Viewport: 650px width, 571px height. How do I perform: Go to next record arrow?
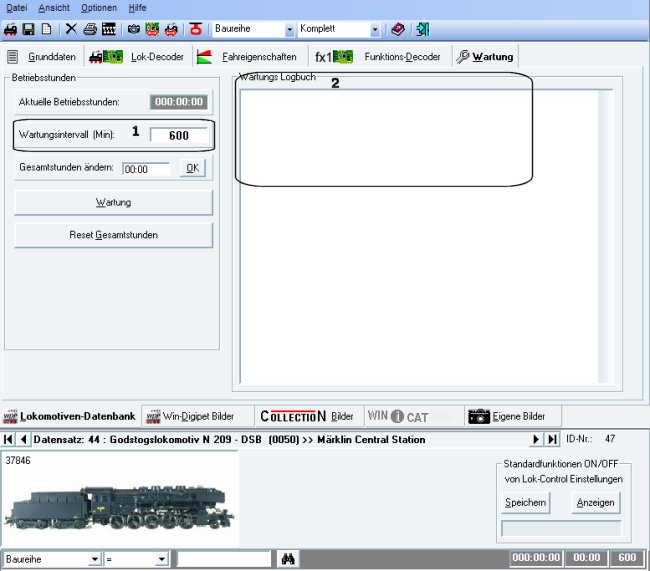536,439
